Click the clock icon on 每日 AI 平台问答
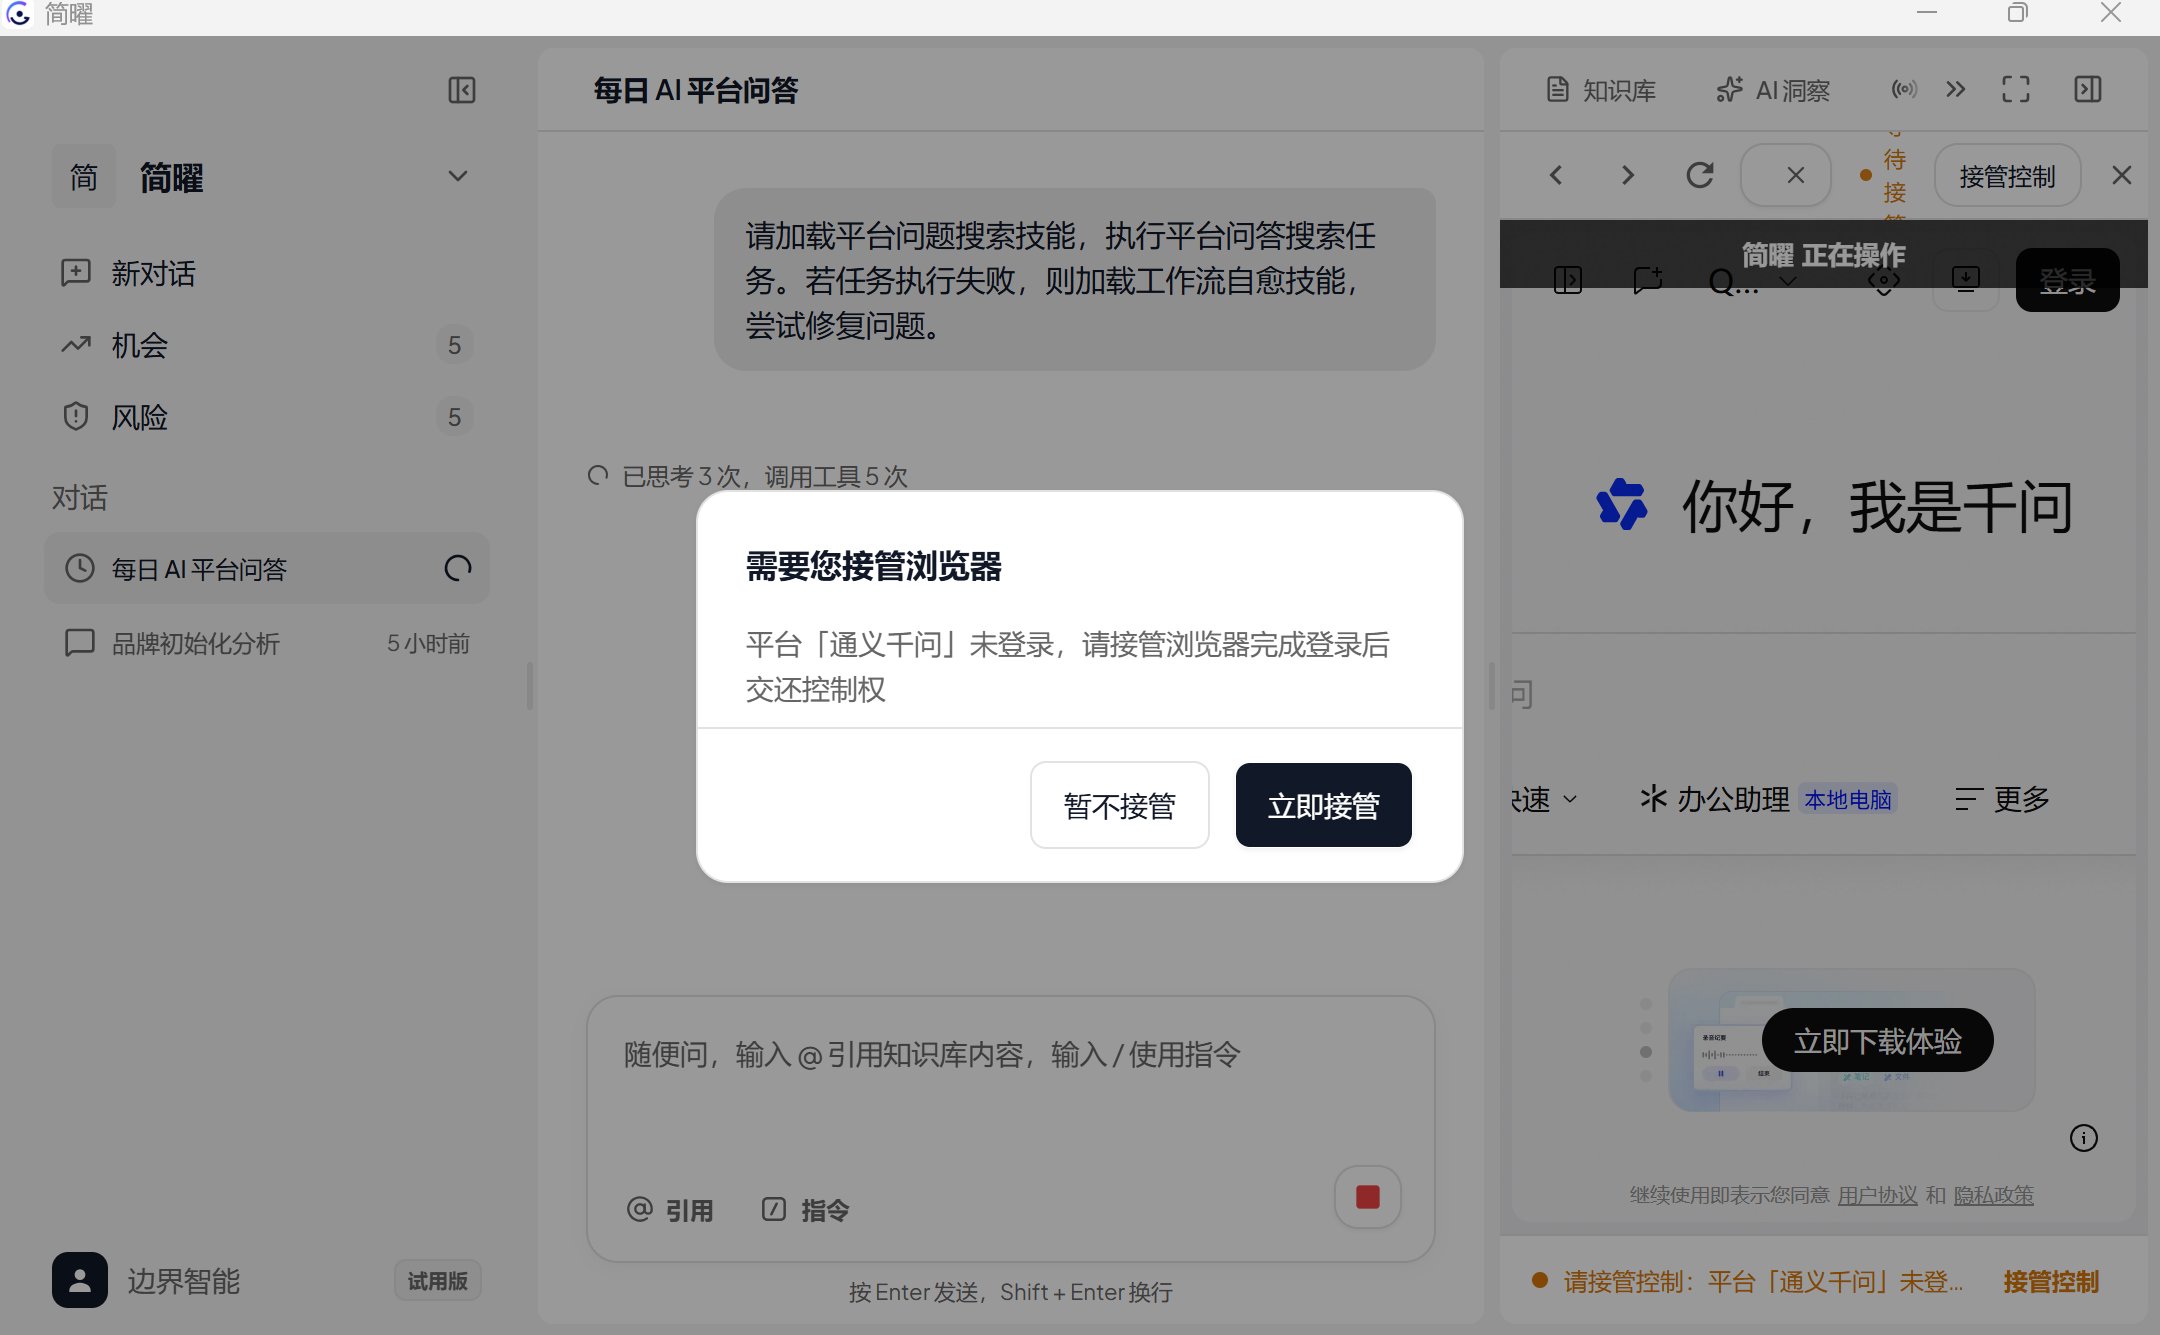Screen dimensions: 2160x1335 pos(79,569)
